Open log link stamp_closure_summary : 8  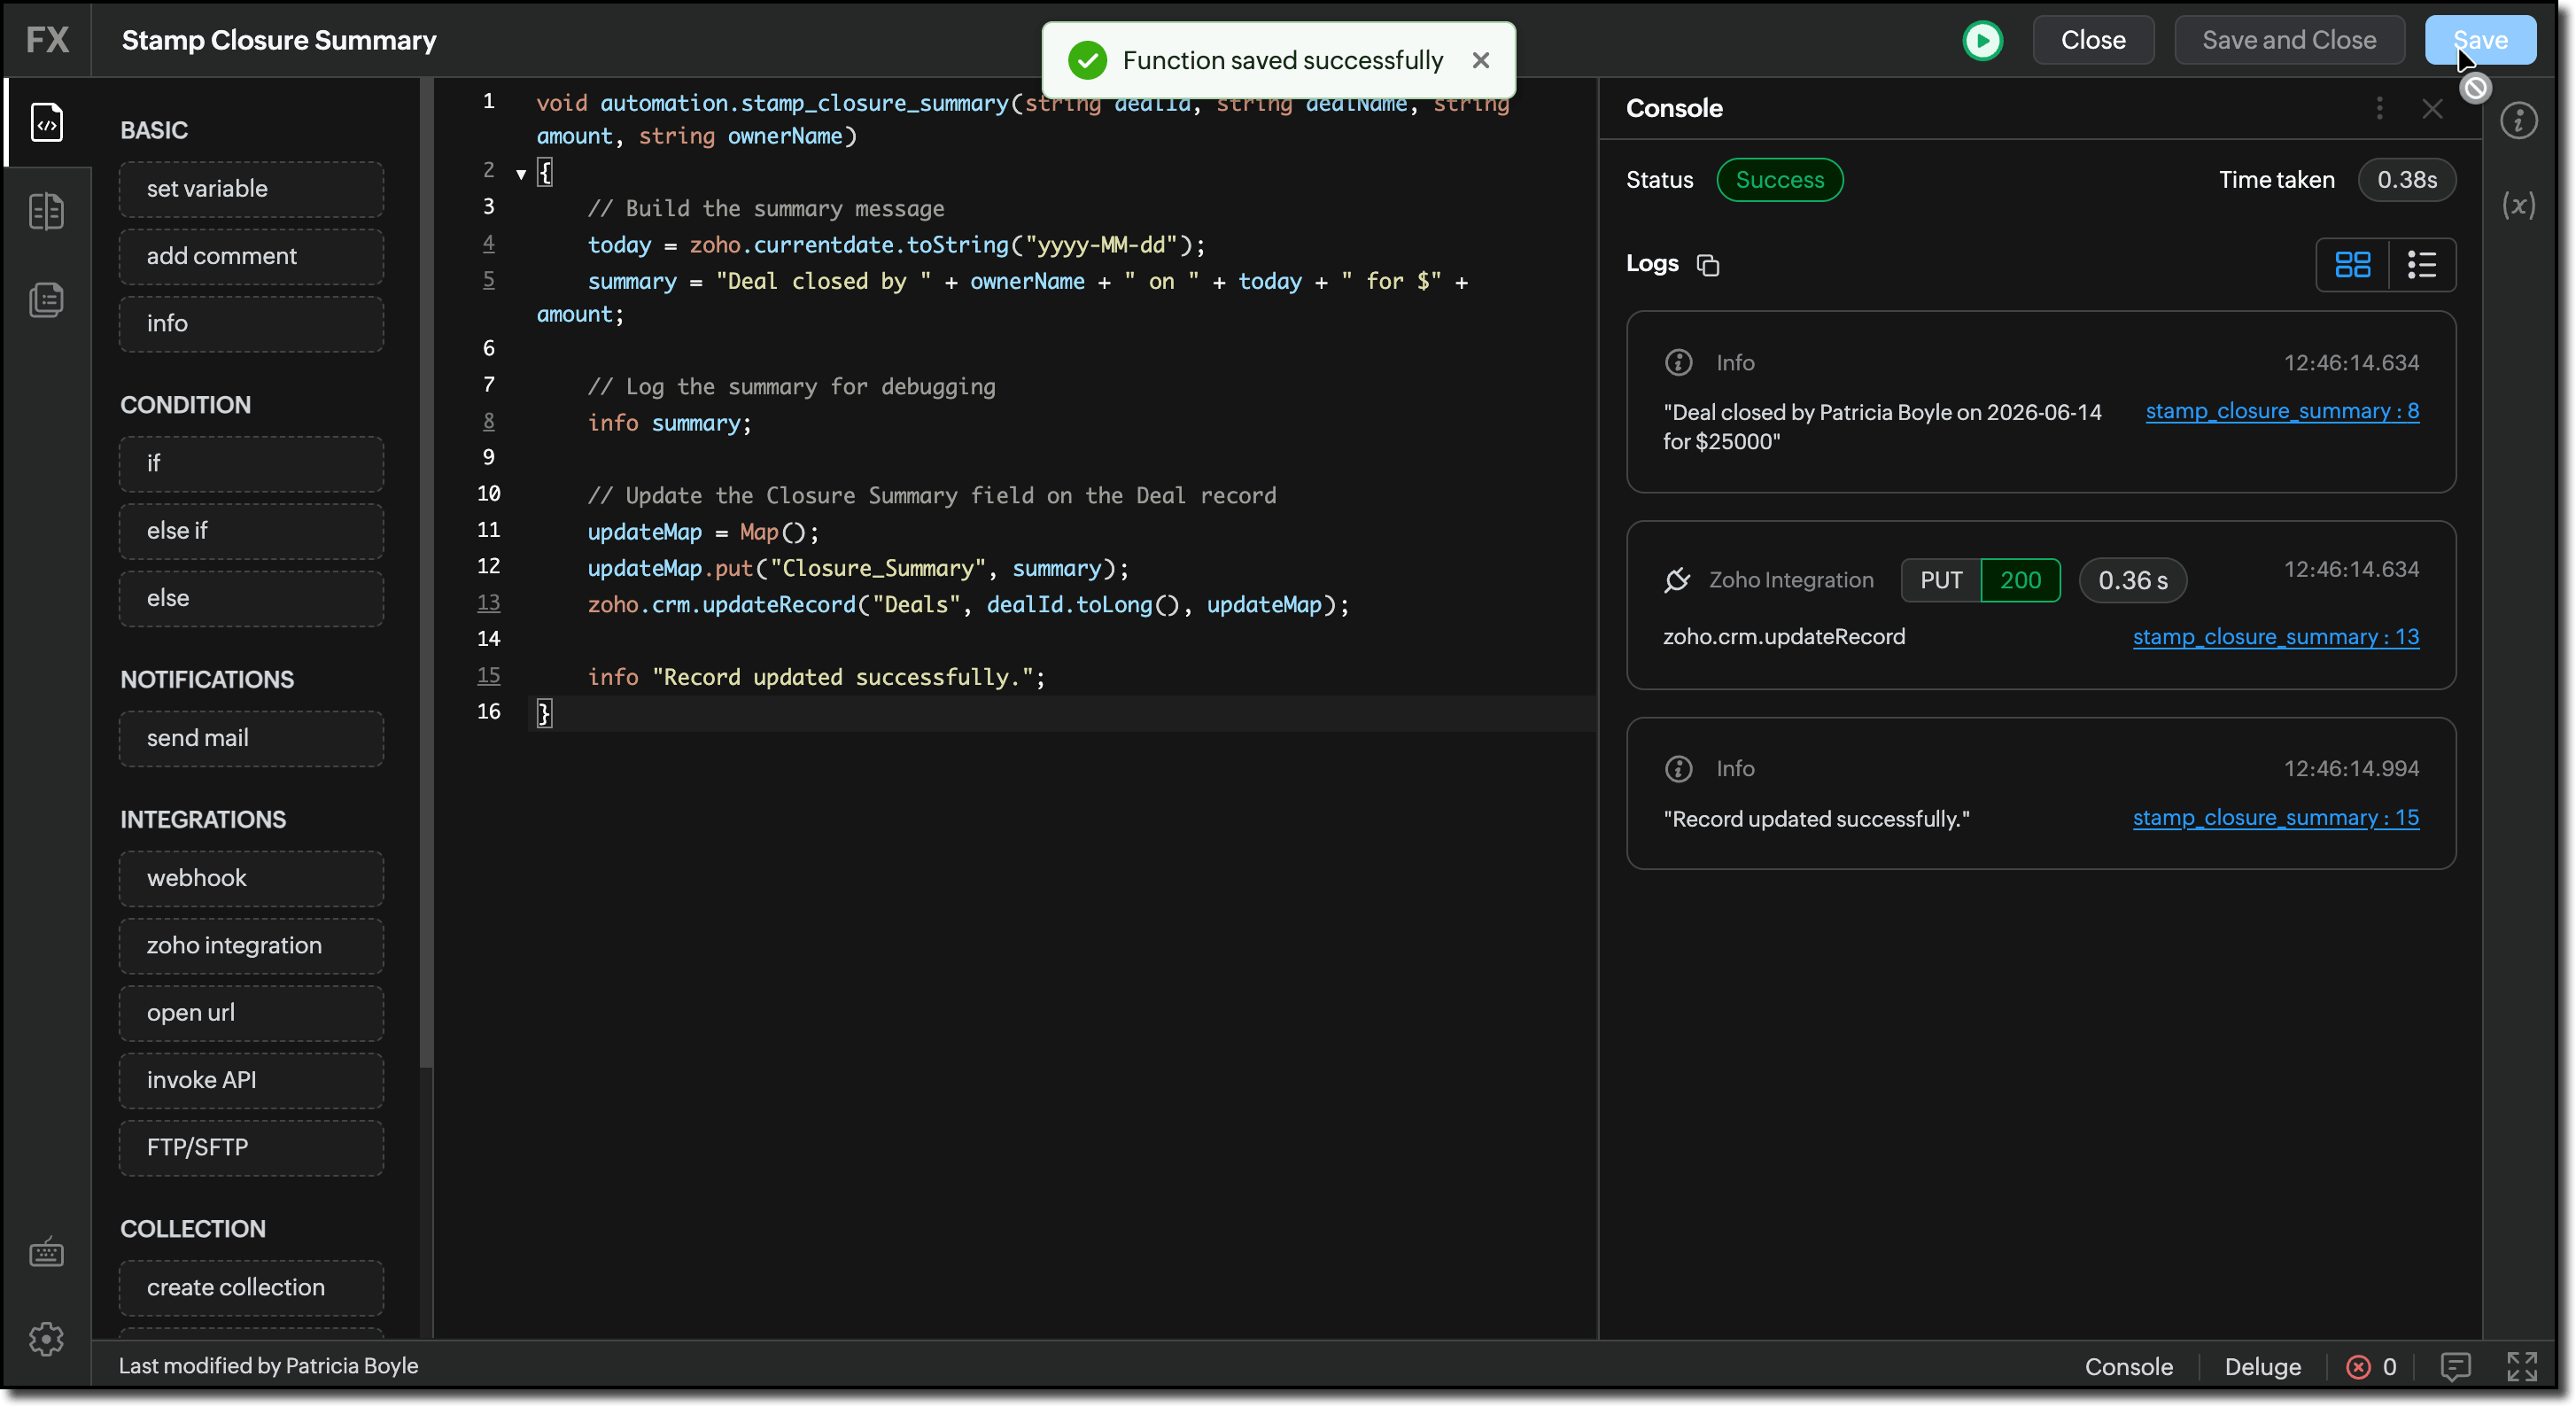point(2281,411)
